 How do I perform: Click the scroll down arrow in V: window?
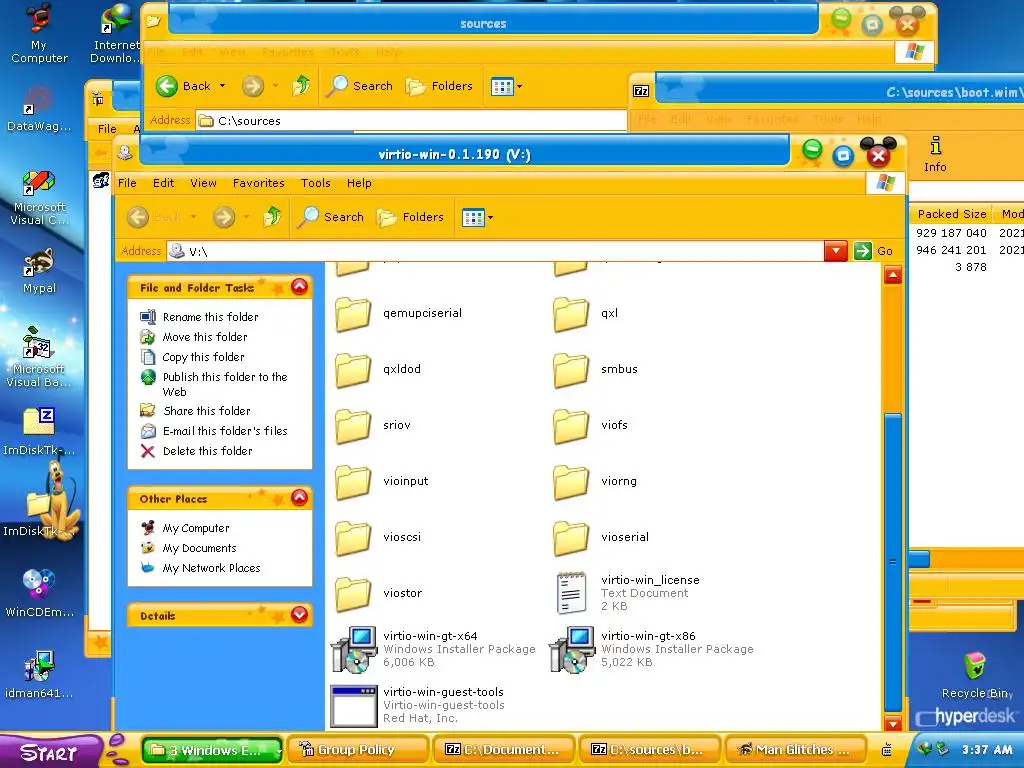(893, 722)
